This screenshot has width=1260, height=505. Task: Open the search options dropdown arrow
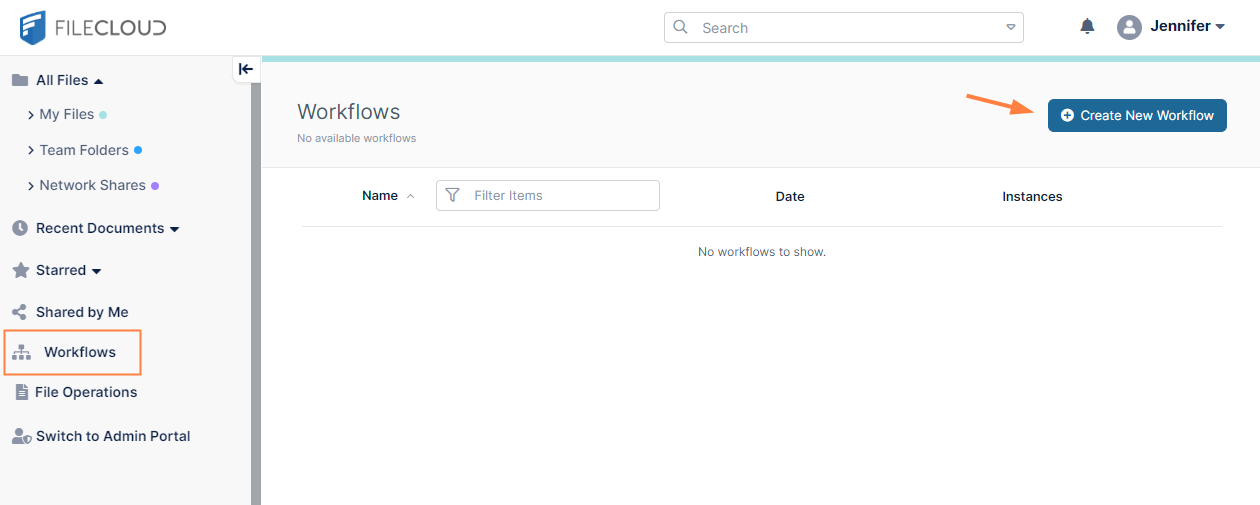[x=1010, y=27]
